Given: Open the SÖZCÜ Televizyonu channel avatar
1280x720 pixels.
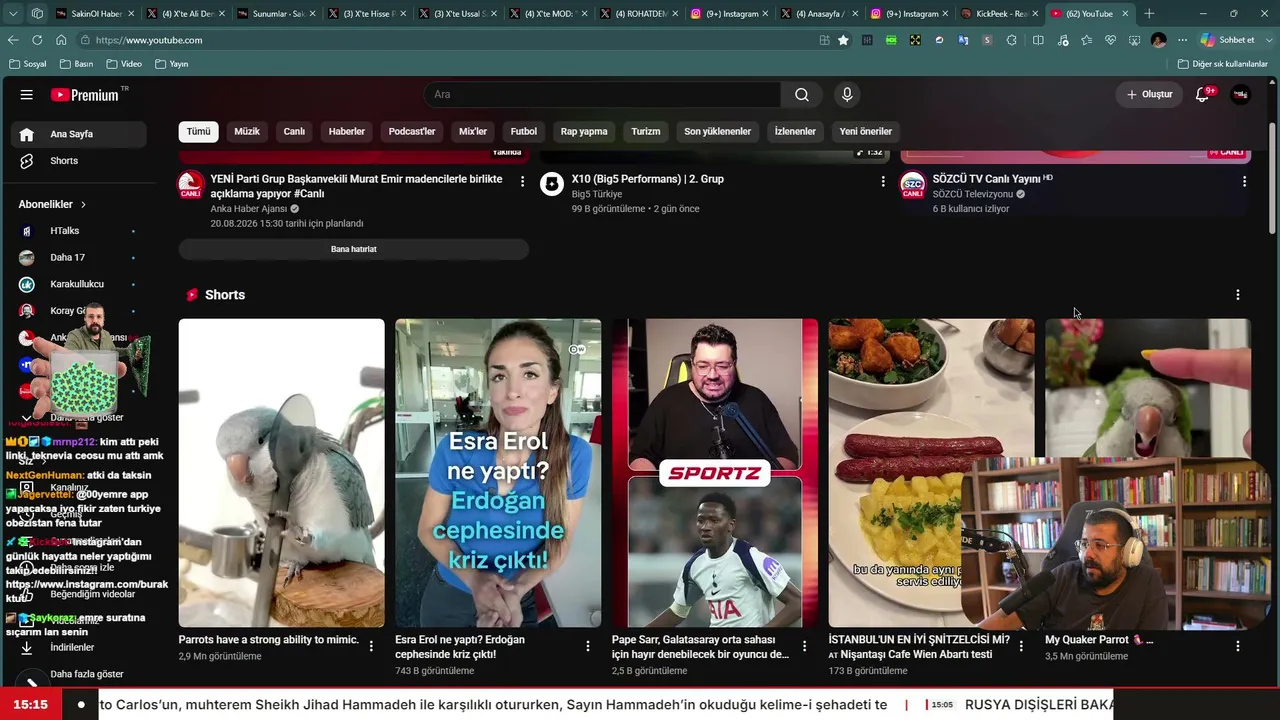Looking at the screenshot, I should [x=913, y=185].
